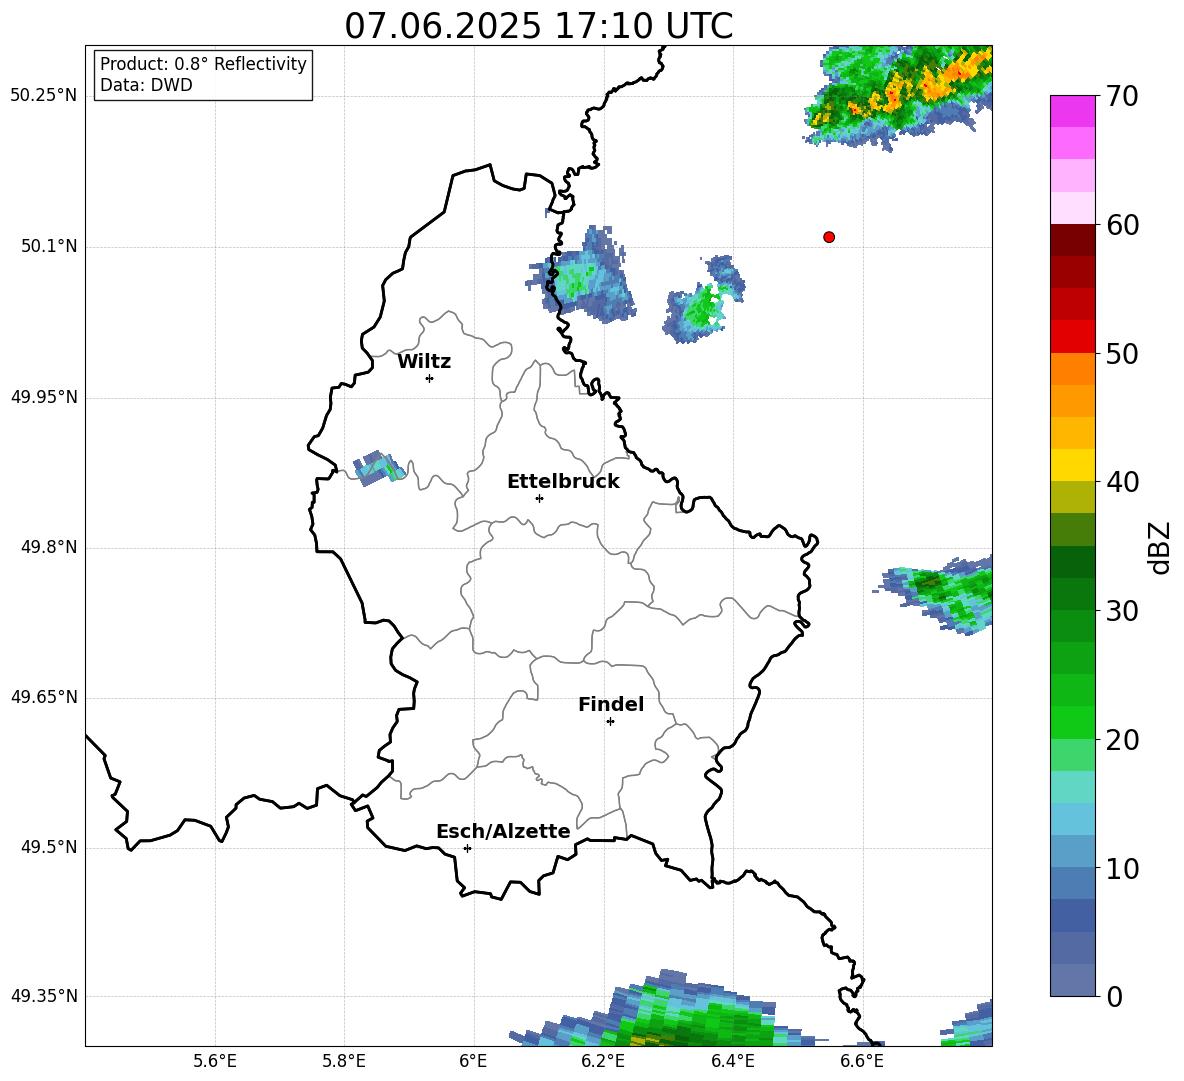
Task: Click the bright green 20 dBZ colorbar band
Action: pyautogui.click(x=1073, y=722)
